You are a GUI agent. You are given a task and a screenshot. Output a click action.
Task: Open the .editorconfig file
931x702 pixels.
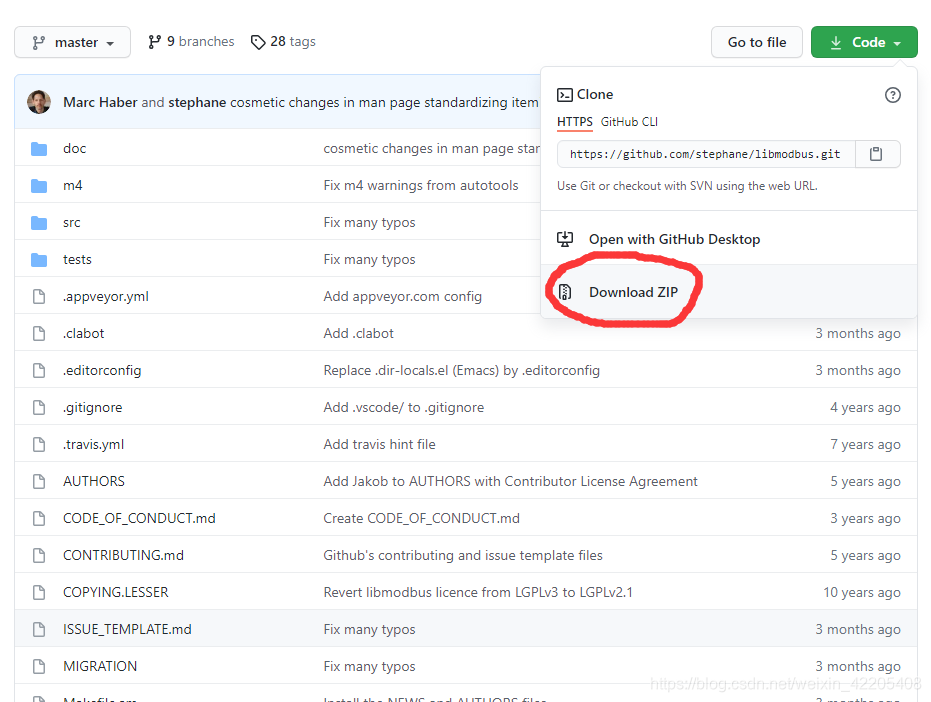pos(102,371)
